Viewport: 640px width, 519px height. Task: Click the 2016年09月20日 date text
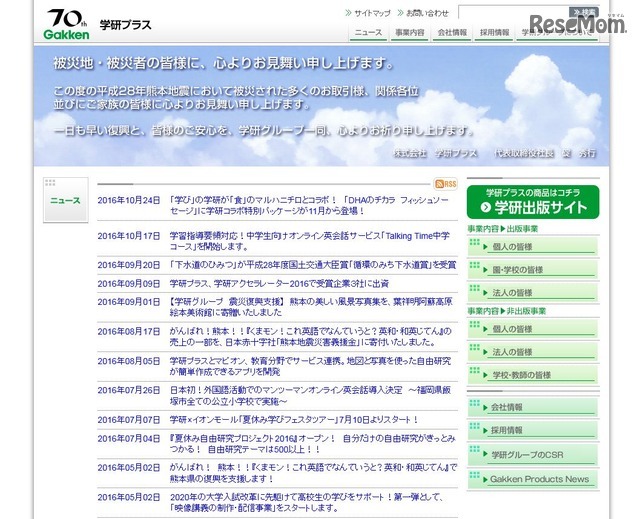tap(129, 265)
